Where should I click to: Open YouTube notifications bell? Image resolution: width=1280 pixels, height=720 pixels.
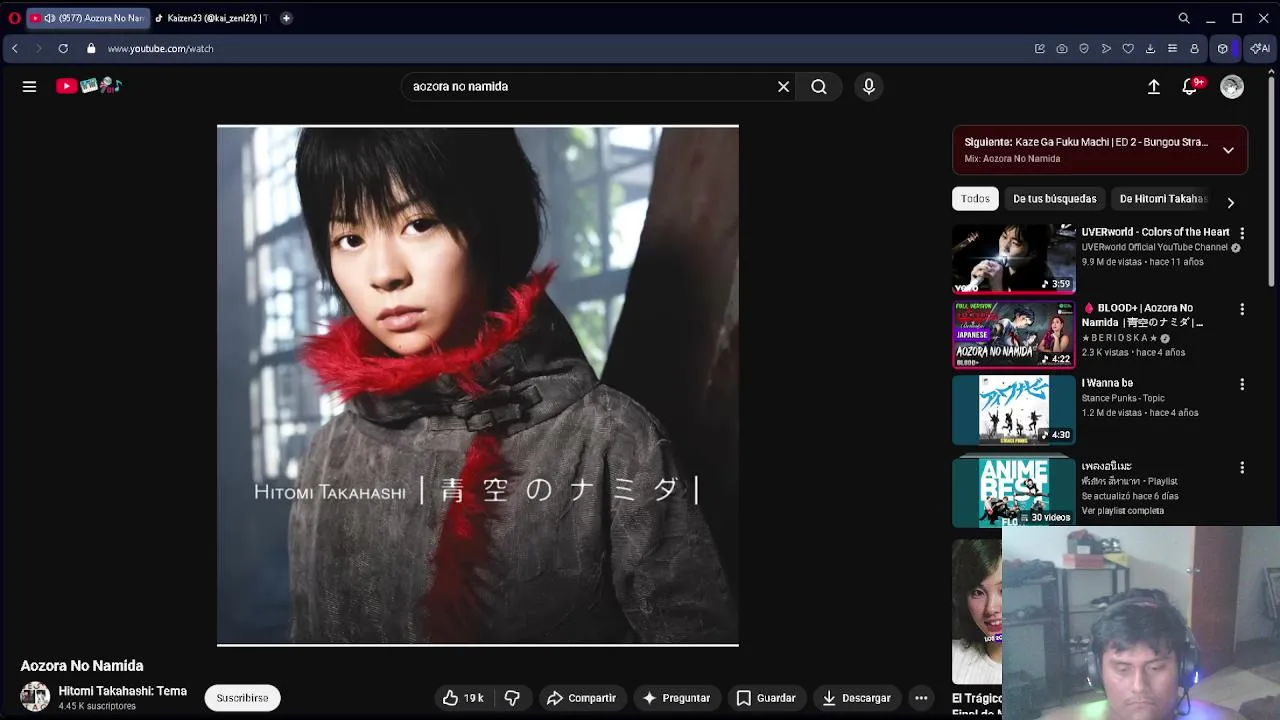click(1190, 87)
